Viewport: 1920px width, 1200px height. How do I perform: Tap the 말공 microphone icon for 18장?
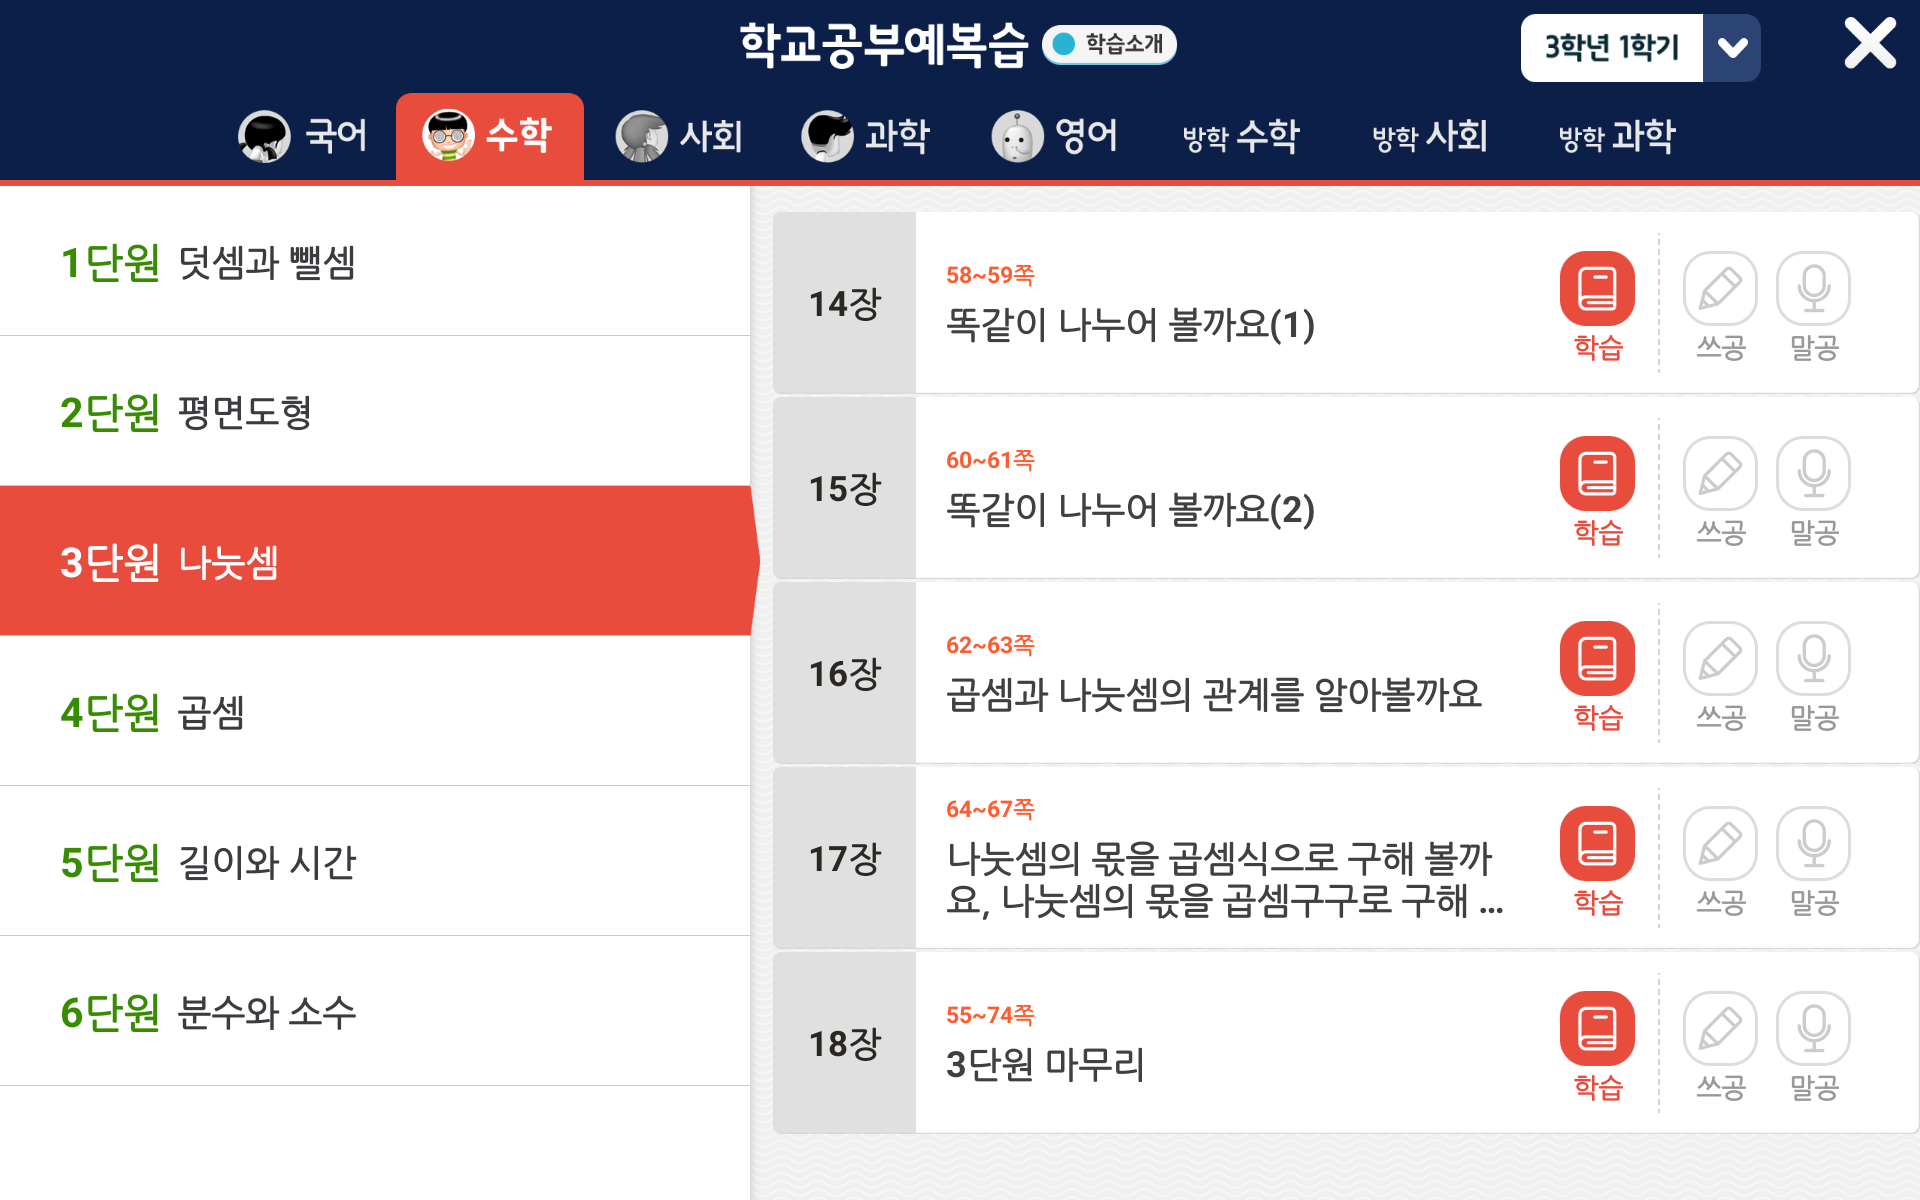(1813, 1029)
